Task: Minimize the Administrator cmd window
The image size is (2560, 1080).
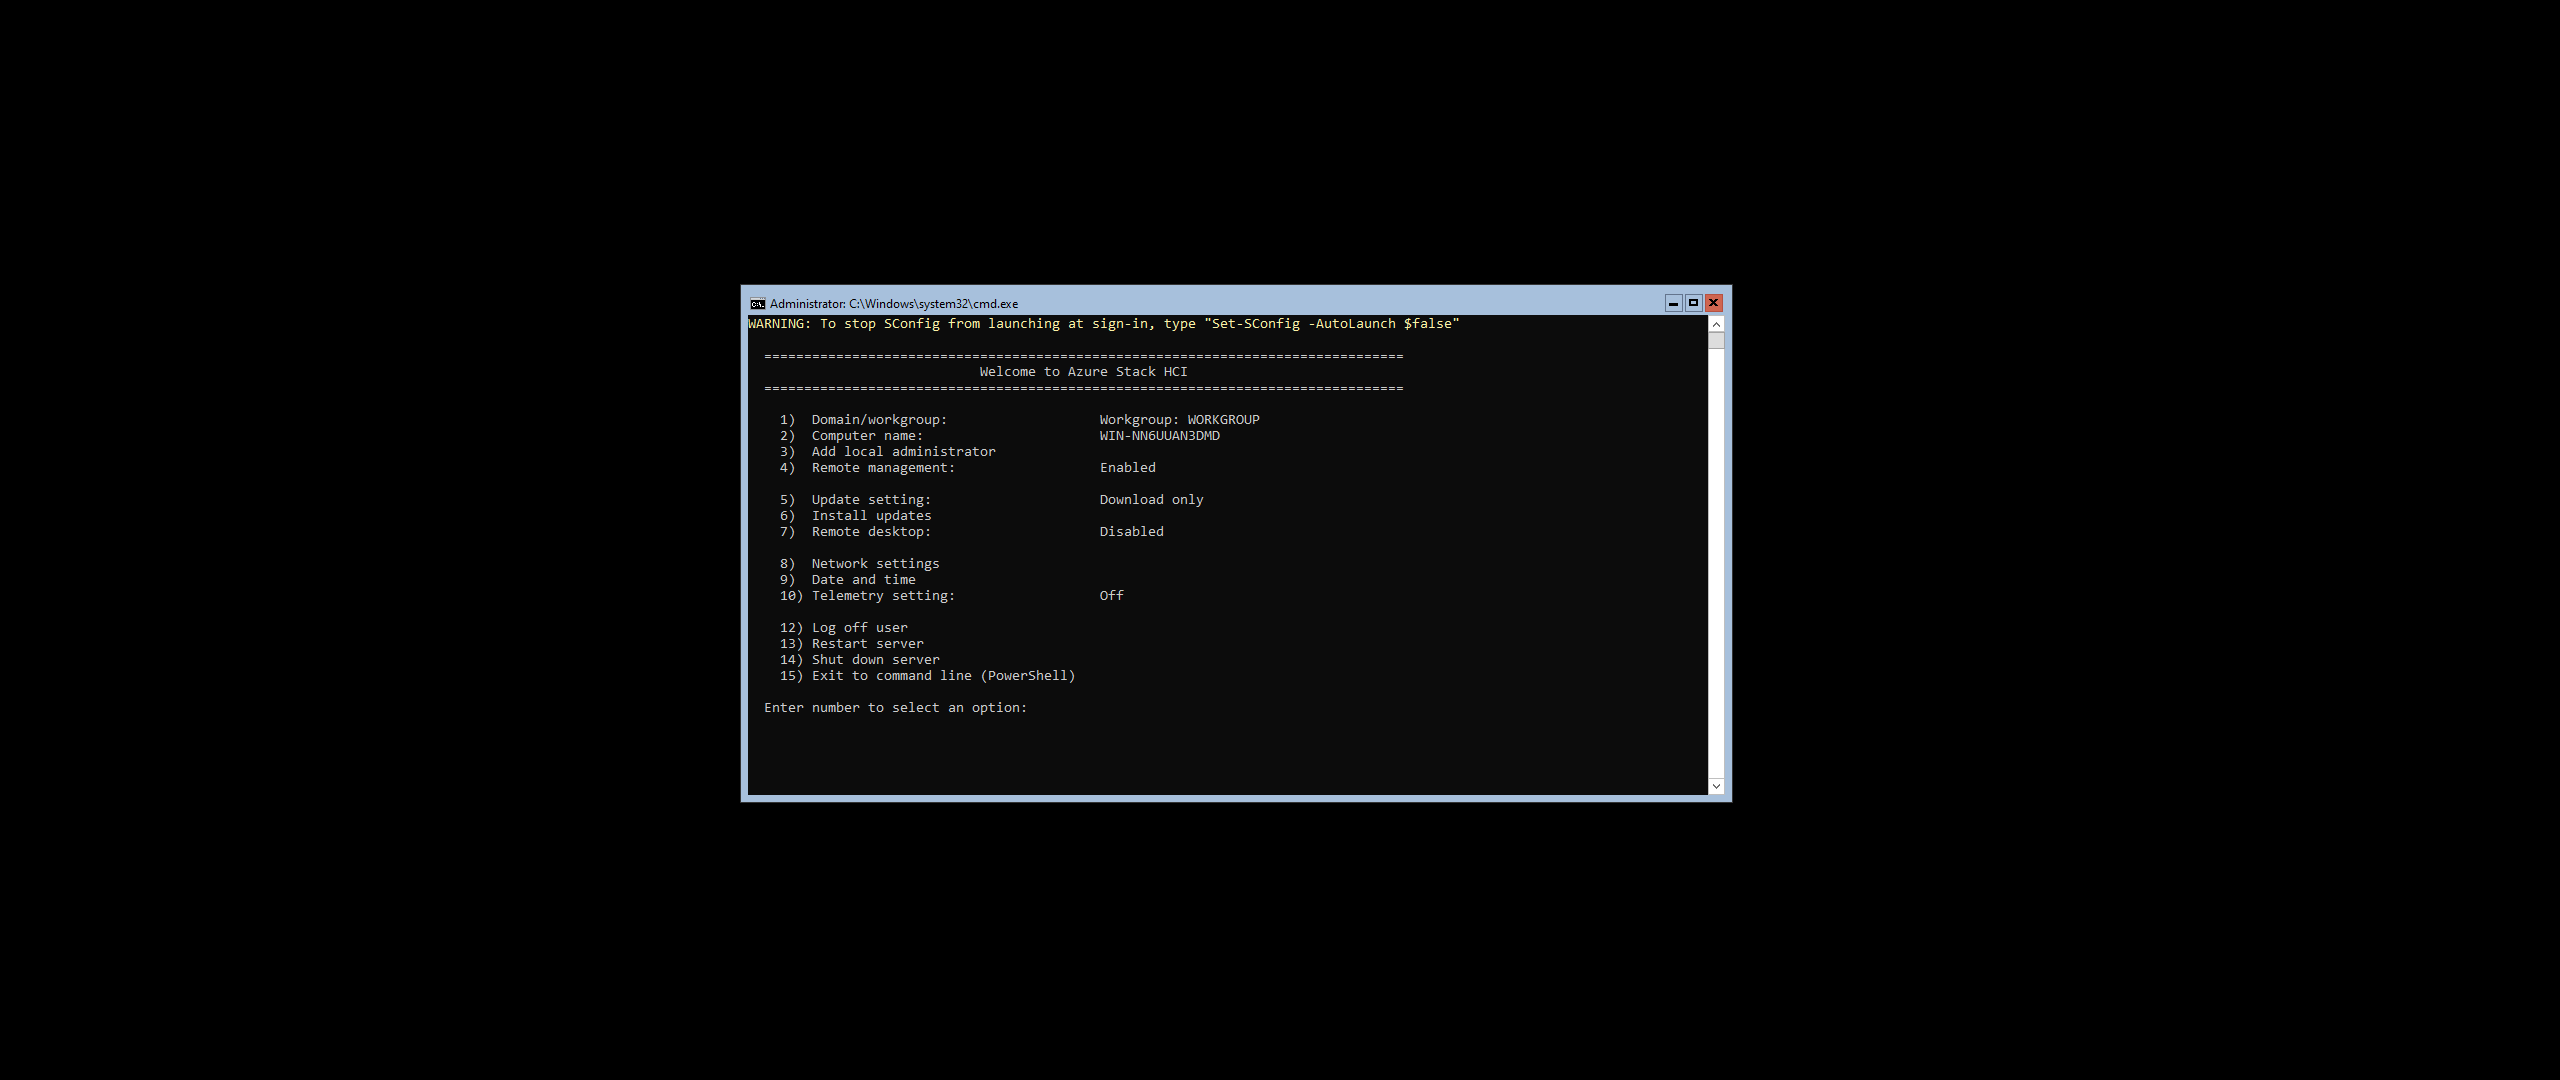Action: pos(1673,303)
